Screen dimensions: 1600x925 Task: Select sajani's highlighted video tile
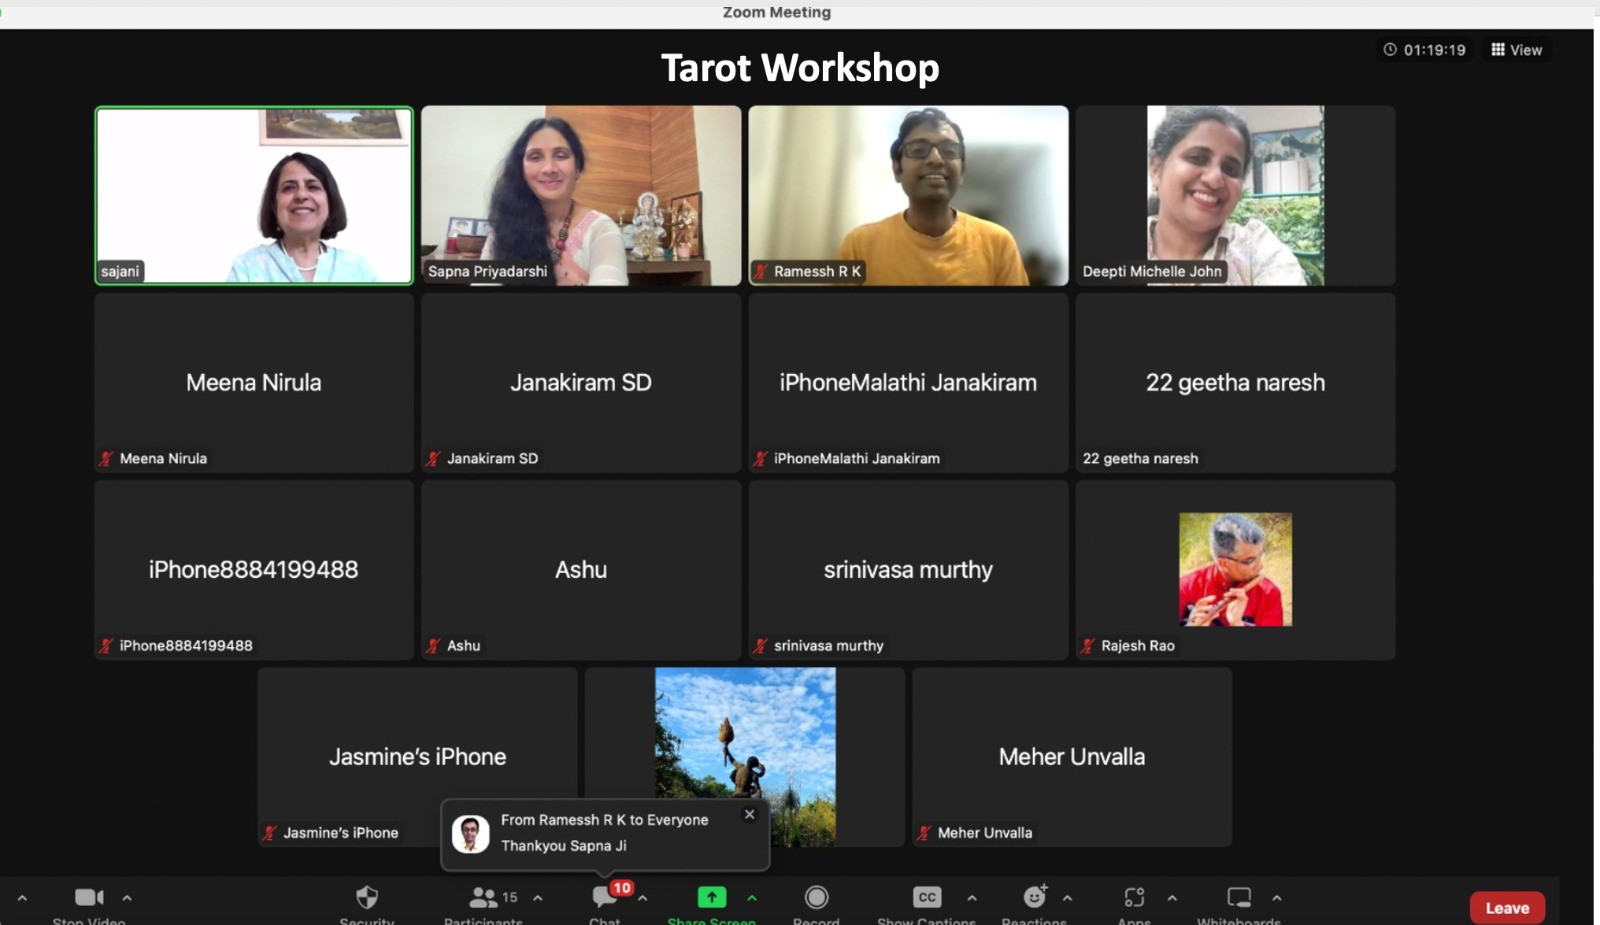point(254,196)
